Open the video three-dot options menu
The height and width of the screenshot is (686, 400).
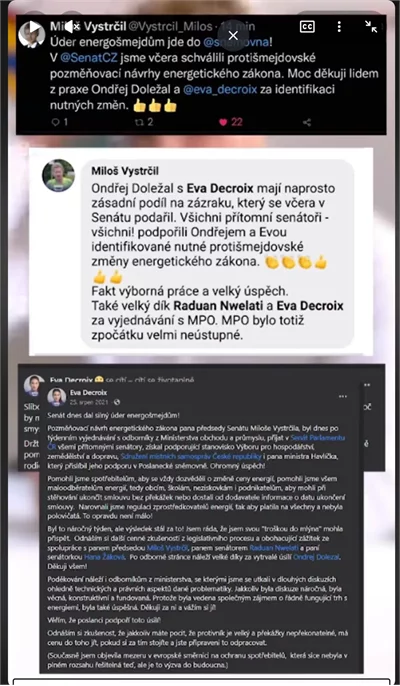tap(339, 27)
